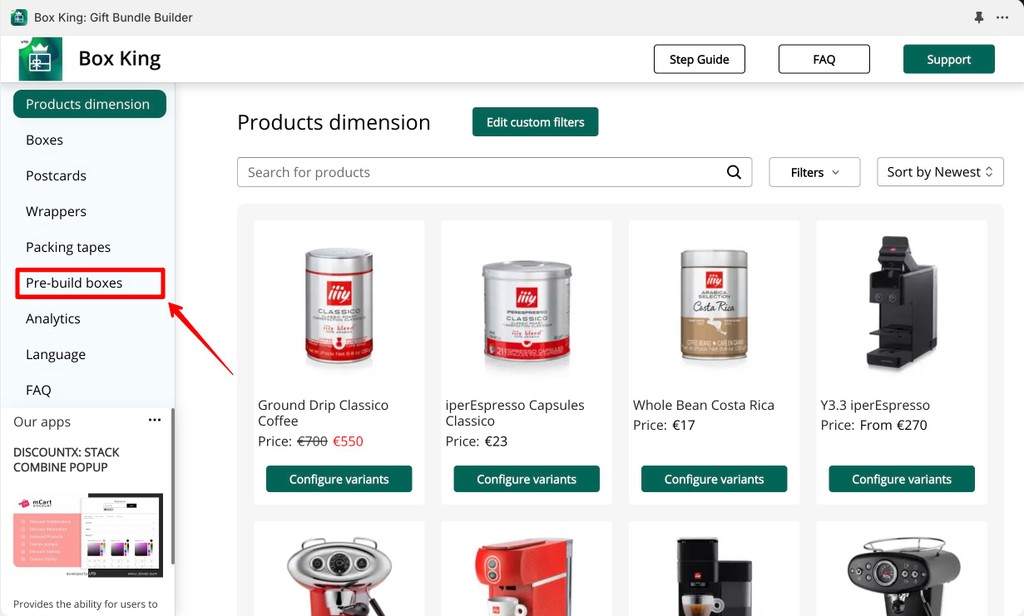Click the Box King app icon in title bar
The height and width of the screenshot is (616, 1024).
click(x=19, y=18)
